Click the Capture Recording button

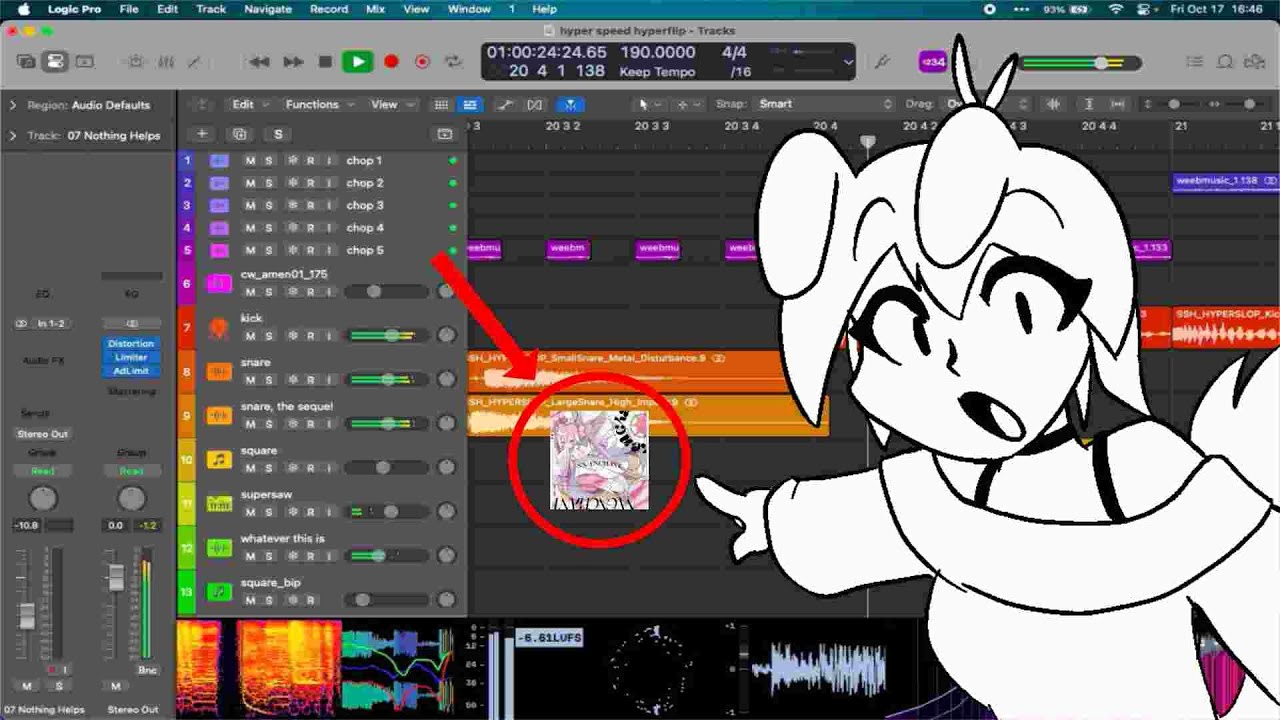pos(422,62)
